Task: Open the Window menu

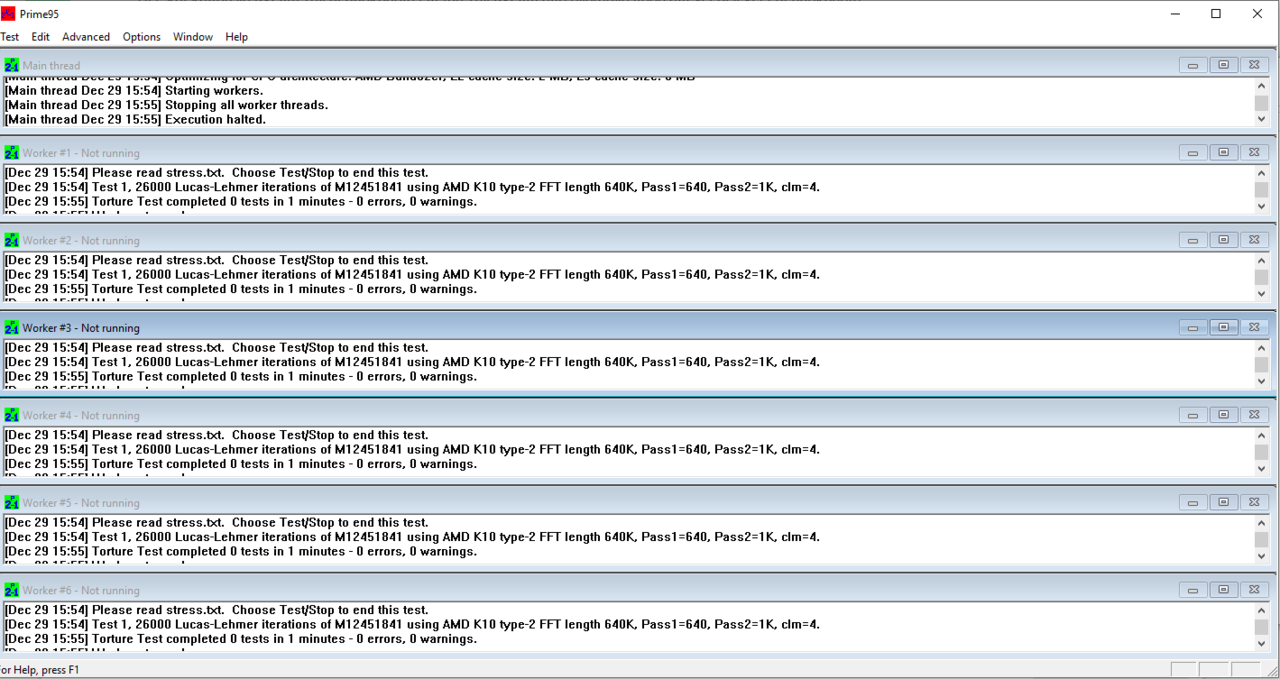Action: click(x=193, y=37)
